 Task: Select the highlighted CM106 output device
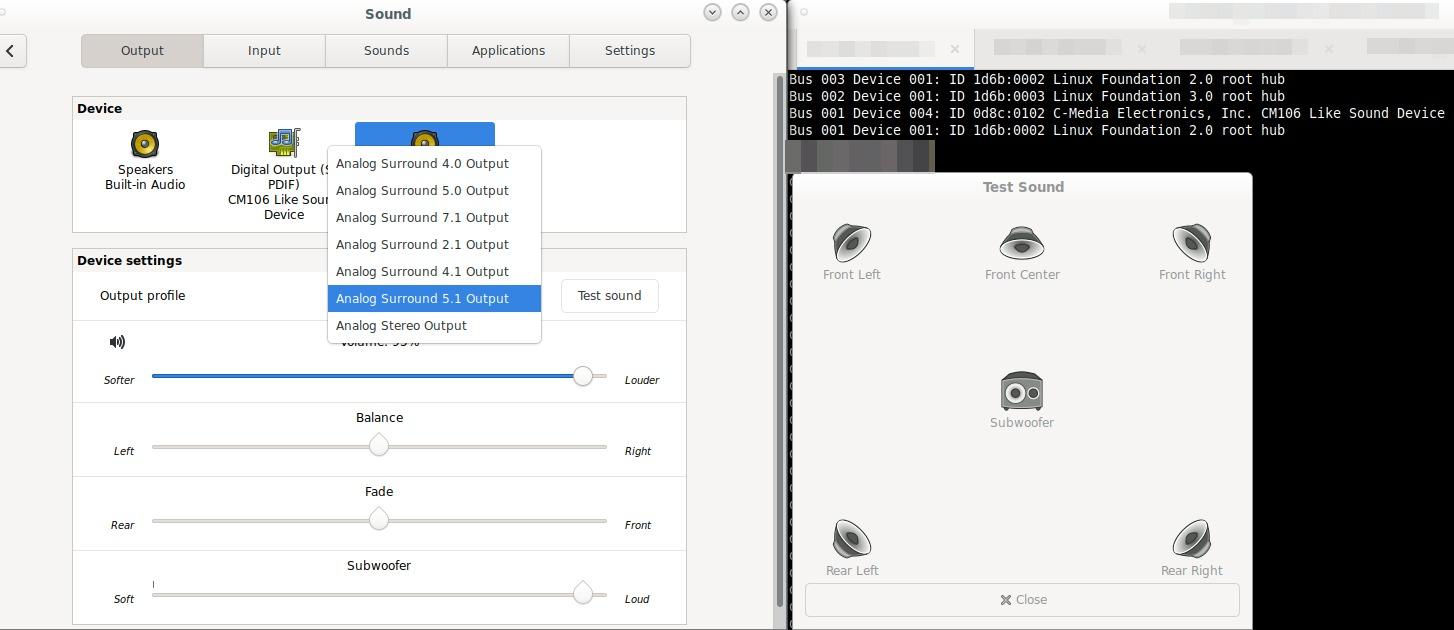(424, 134)
